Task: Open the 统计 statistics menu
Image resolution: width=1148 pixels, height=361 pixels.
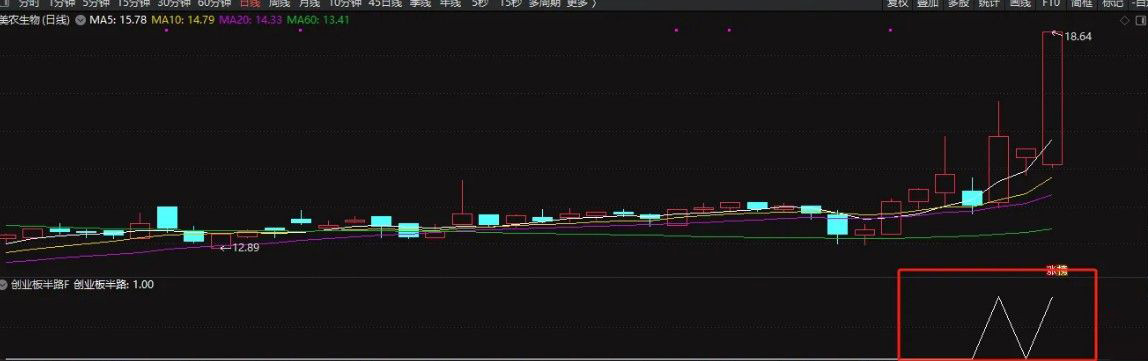Action: (989, 3)
